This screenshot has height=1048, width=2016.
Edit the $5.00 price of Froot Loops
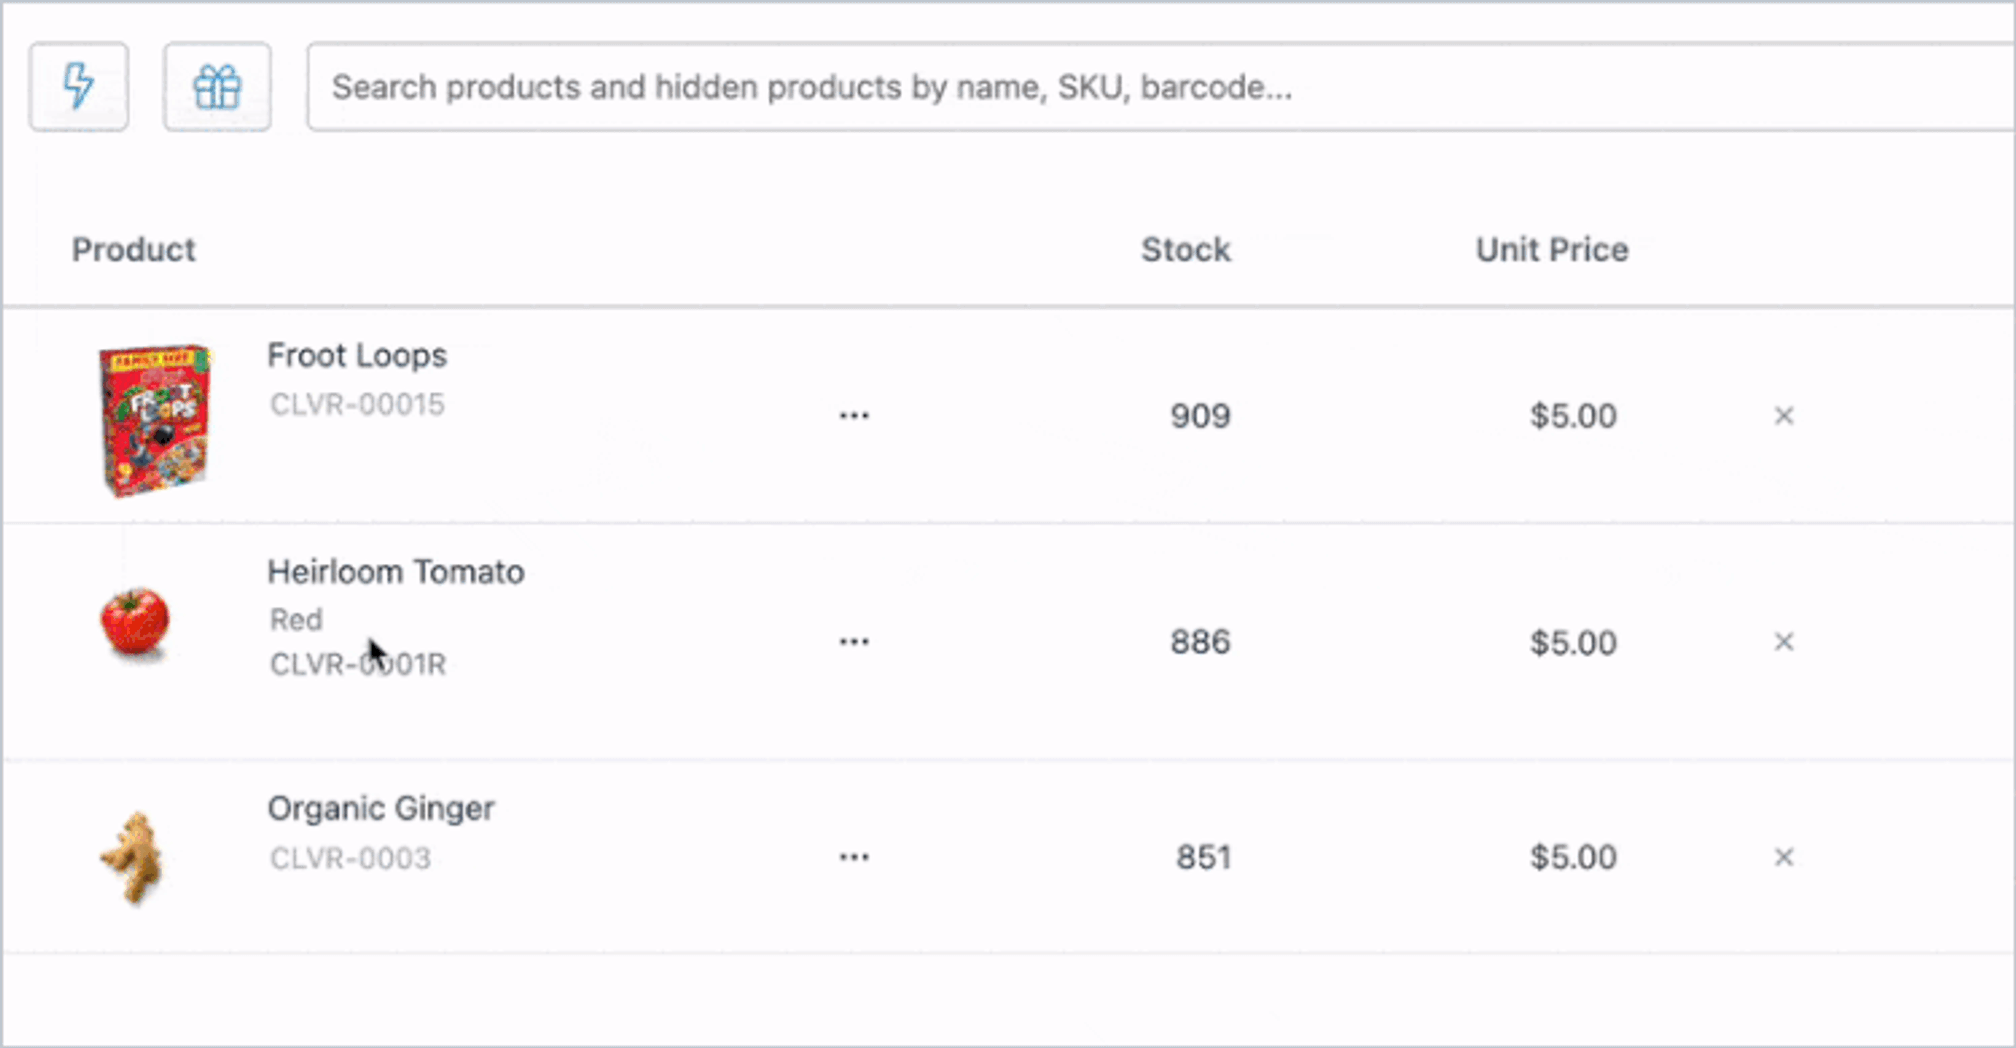click(1572, 416)
